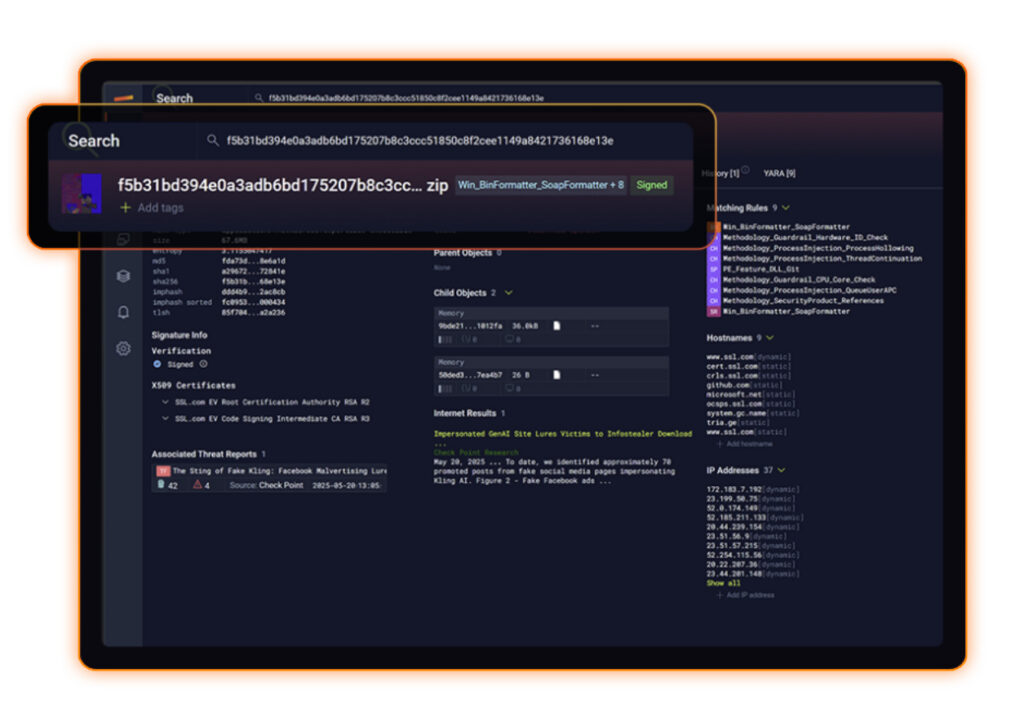Select the Methodology_ProcessInjection_QueueUserAPC rule
The width and height of the screenshot is (1024, 726).
coord(809,290)
